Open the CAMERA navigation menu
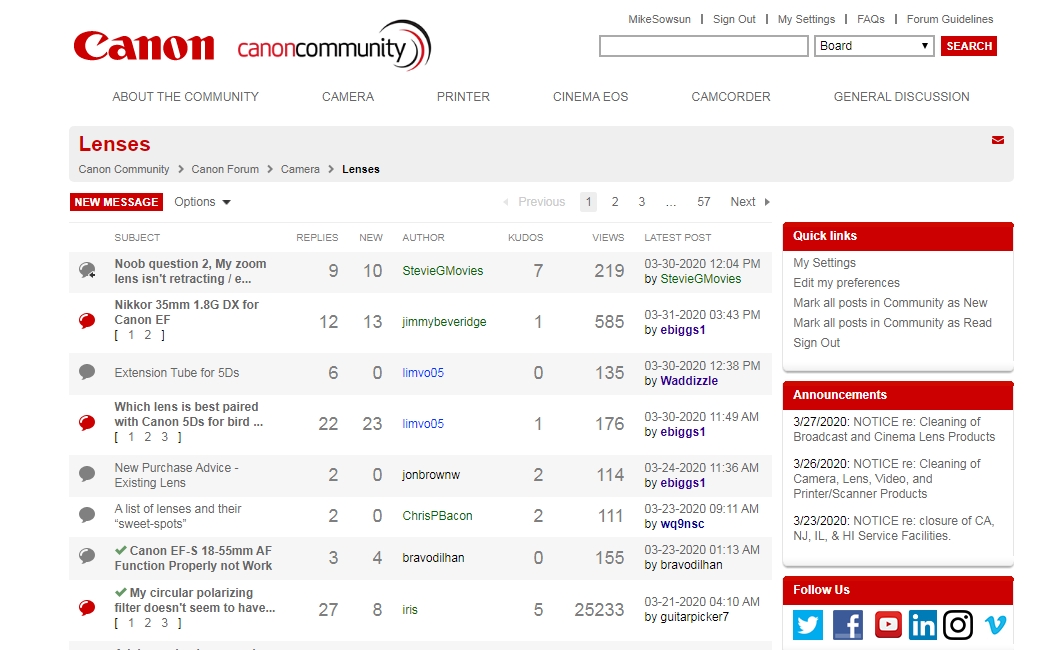This screenshot has height=650, width=1064. (x=347, y=97)
